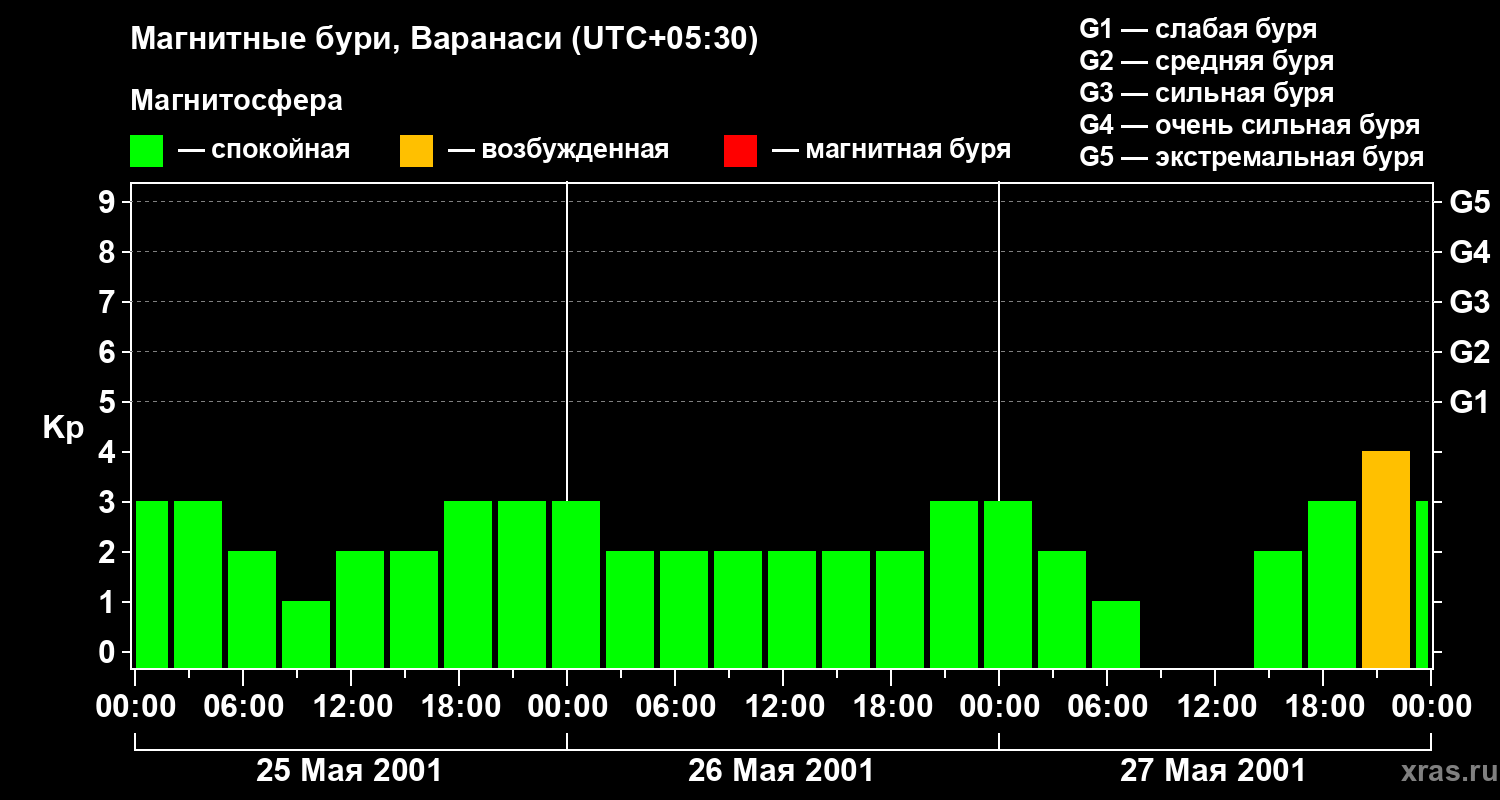Viewport: 1500px width, 800px height.
Task: Click the red 'магнитная буря' legend swatch
Action: coord(741,151)
